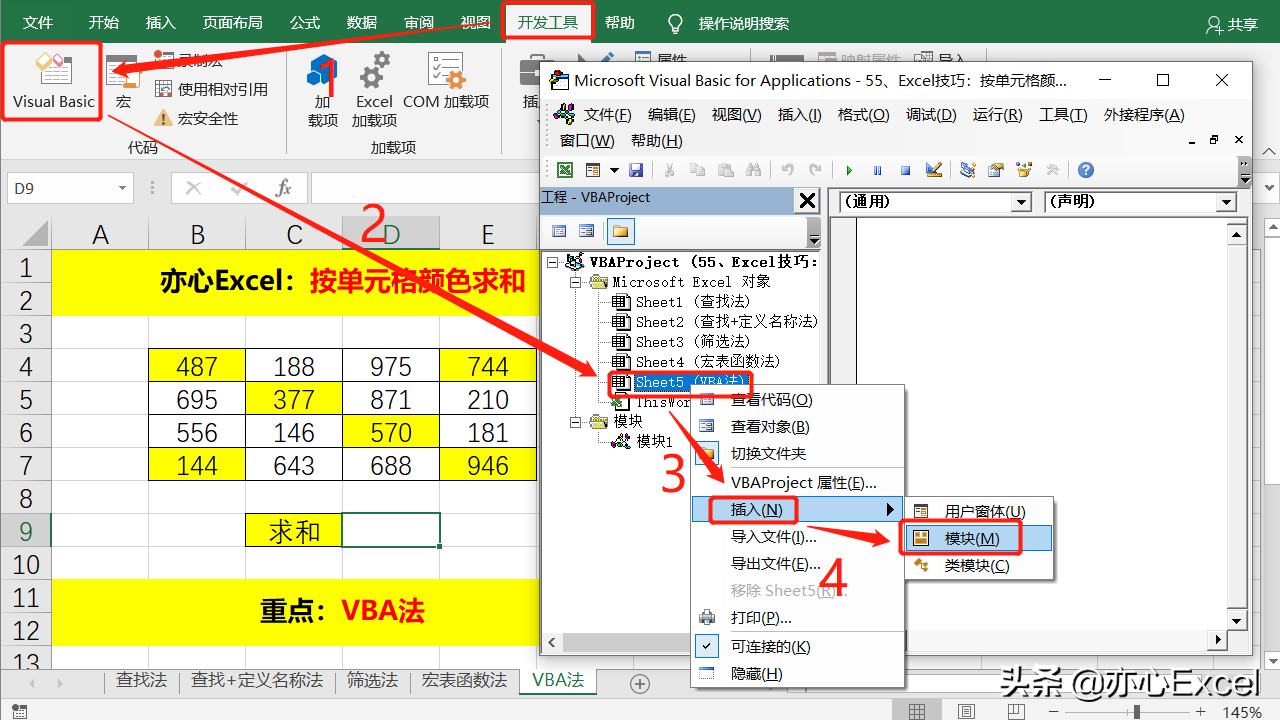This screenshot has height=720, width=1280.
Task: Open VBAProject 属性(E)... from context menu
Action: tap(798, 483)
